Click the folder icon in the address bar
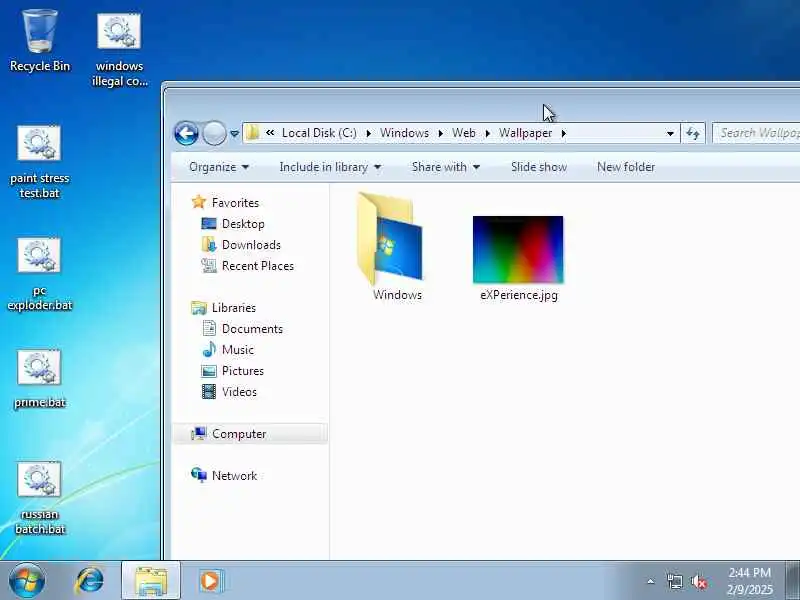 pos(253,133)
